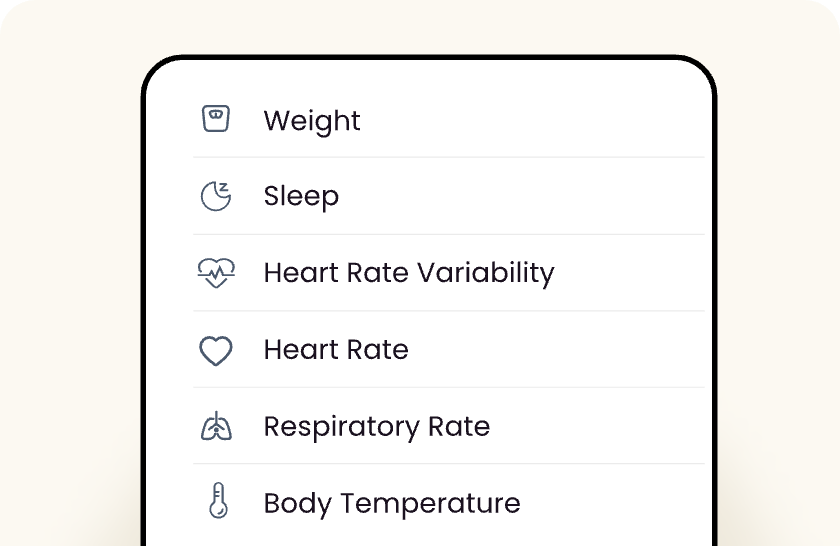The width and height of the screenshot is (840, 546).
Task: View the Sleep list row
Action: click(x=448, y=196)
